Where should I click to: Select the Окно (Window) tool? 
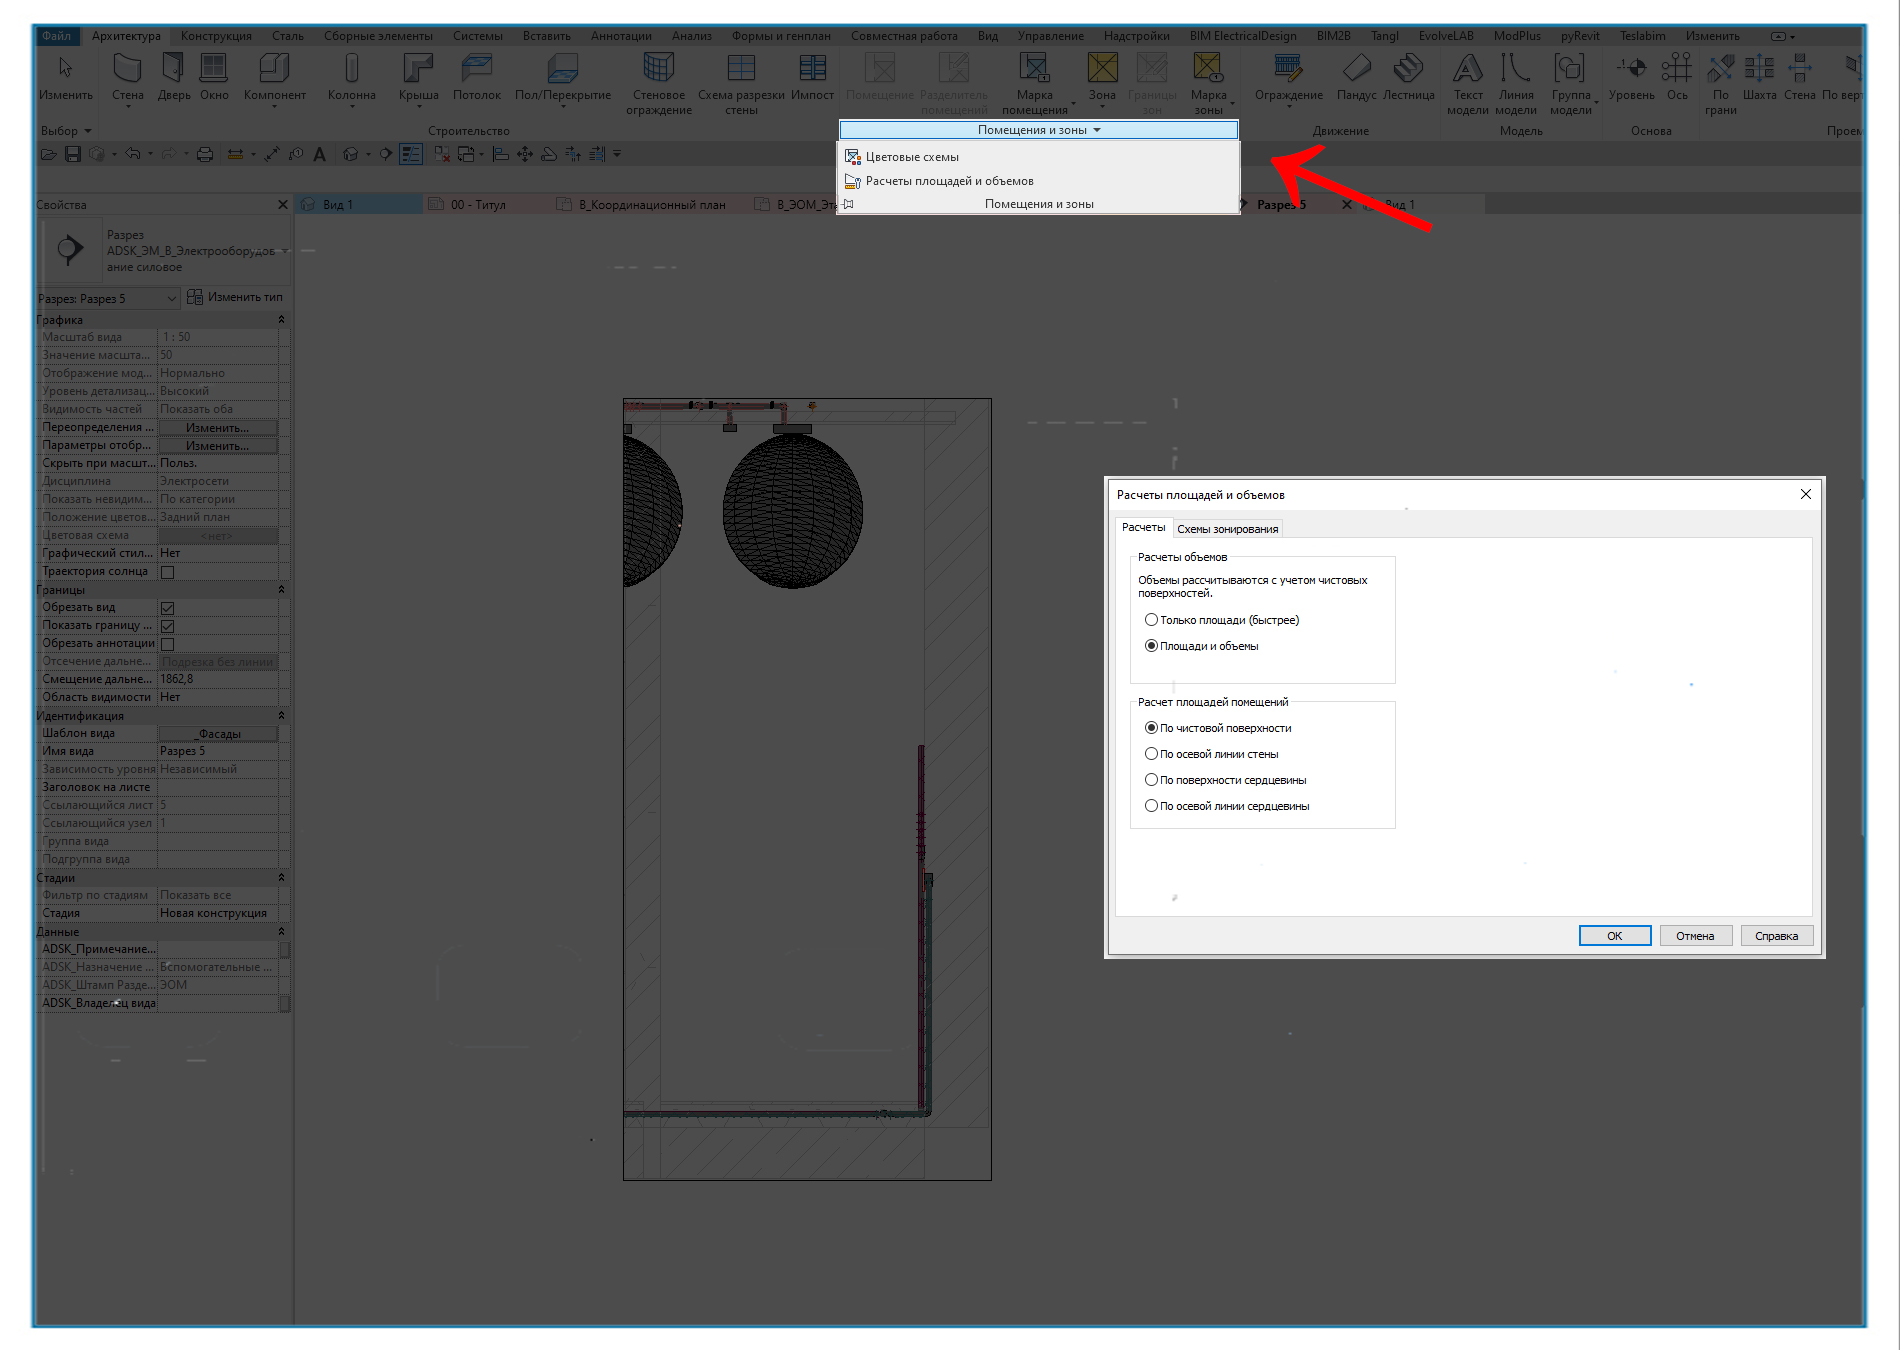[214, 78]
